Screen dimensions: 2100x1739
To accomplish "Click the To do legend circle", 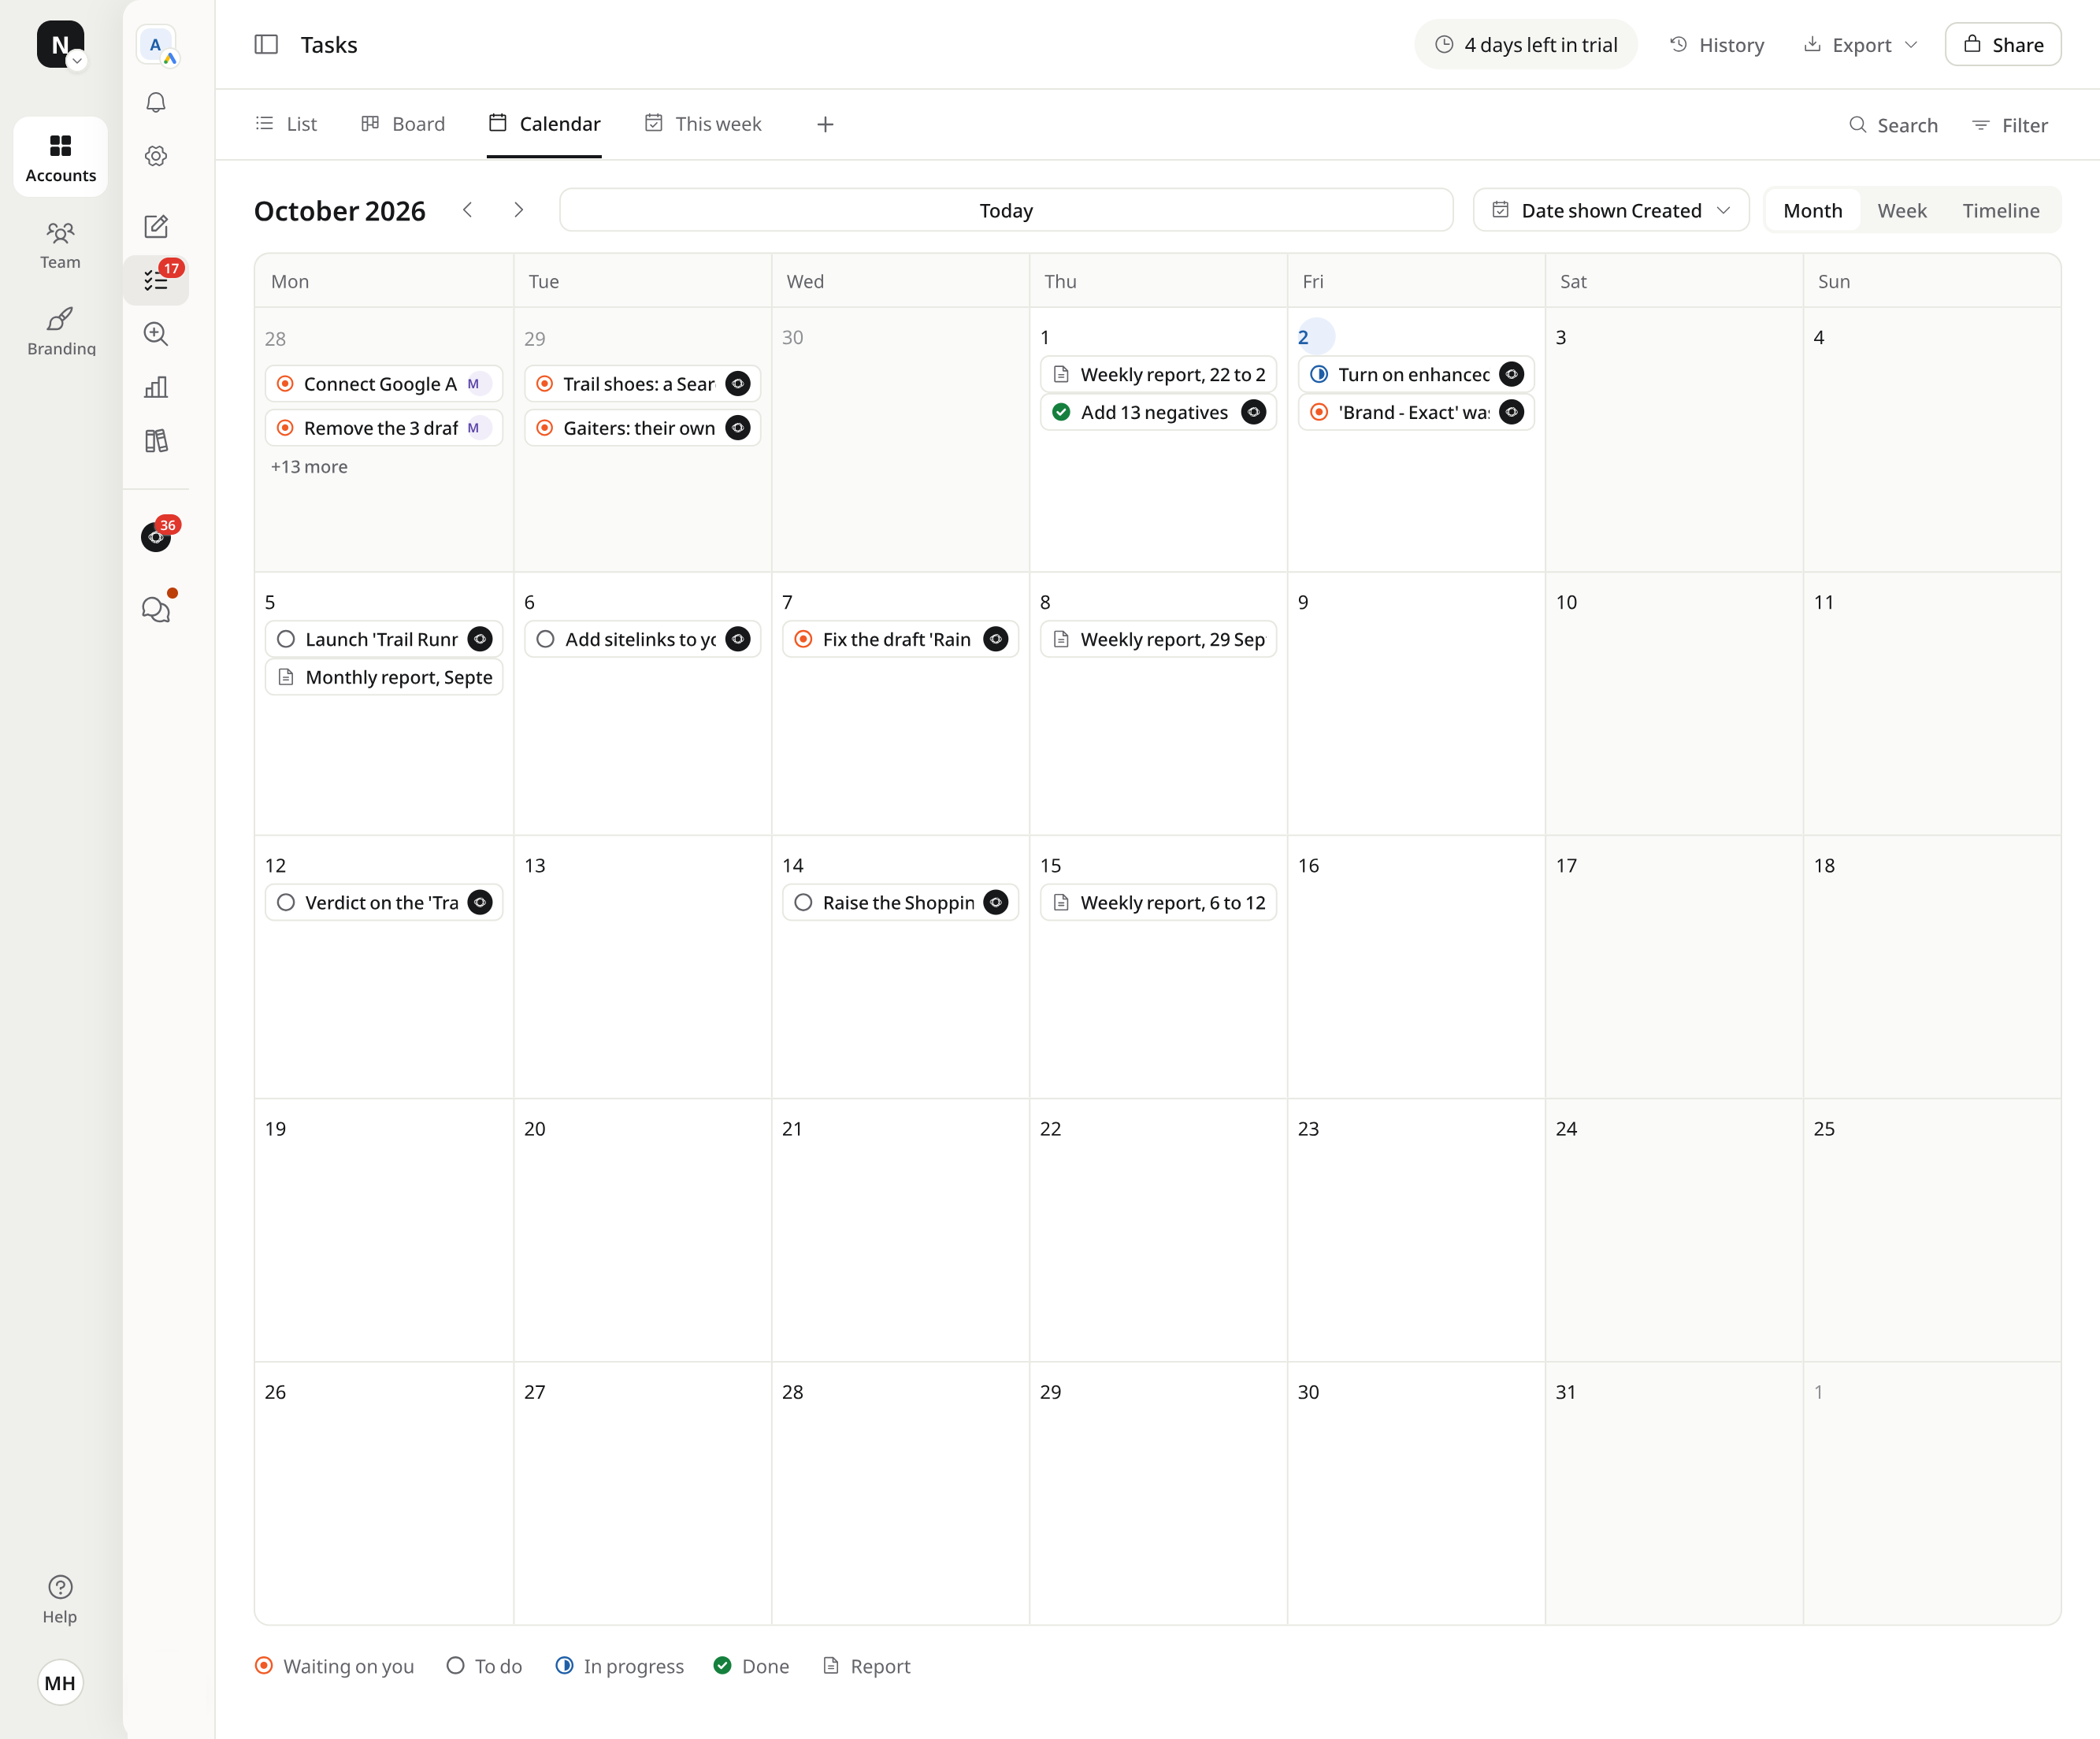I will [455, 1665].
